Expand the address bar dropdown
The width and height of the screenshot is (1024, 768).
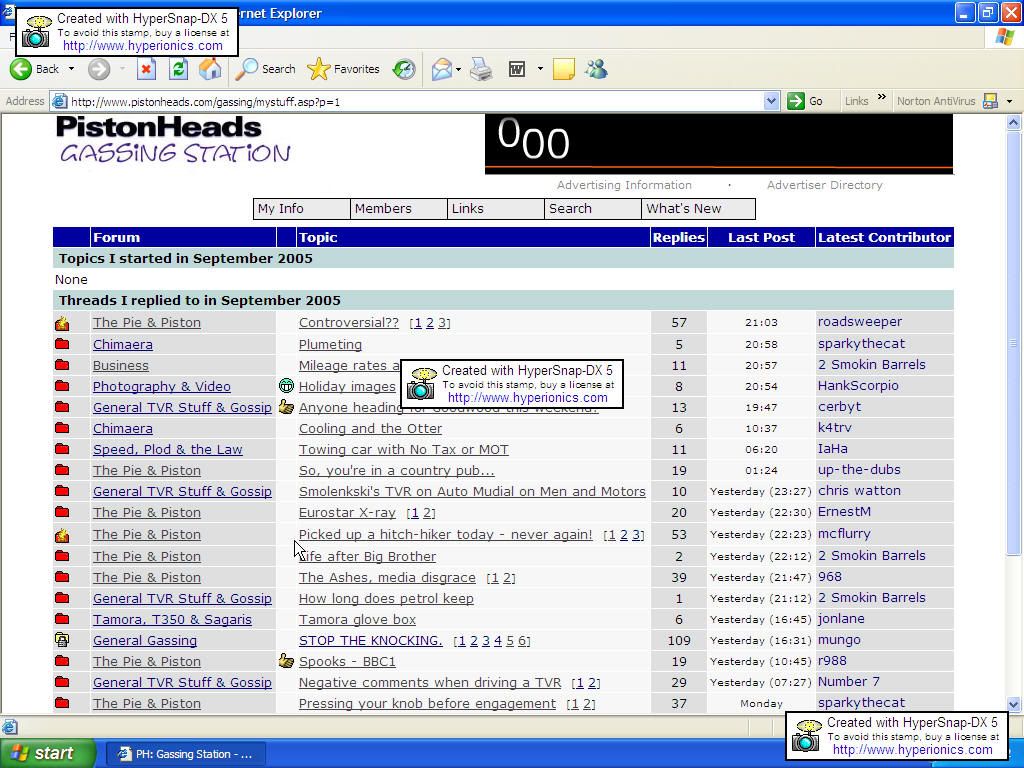[771, 101]
